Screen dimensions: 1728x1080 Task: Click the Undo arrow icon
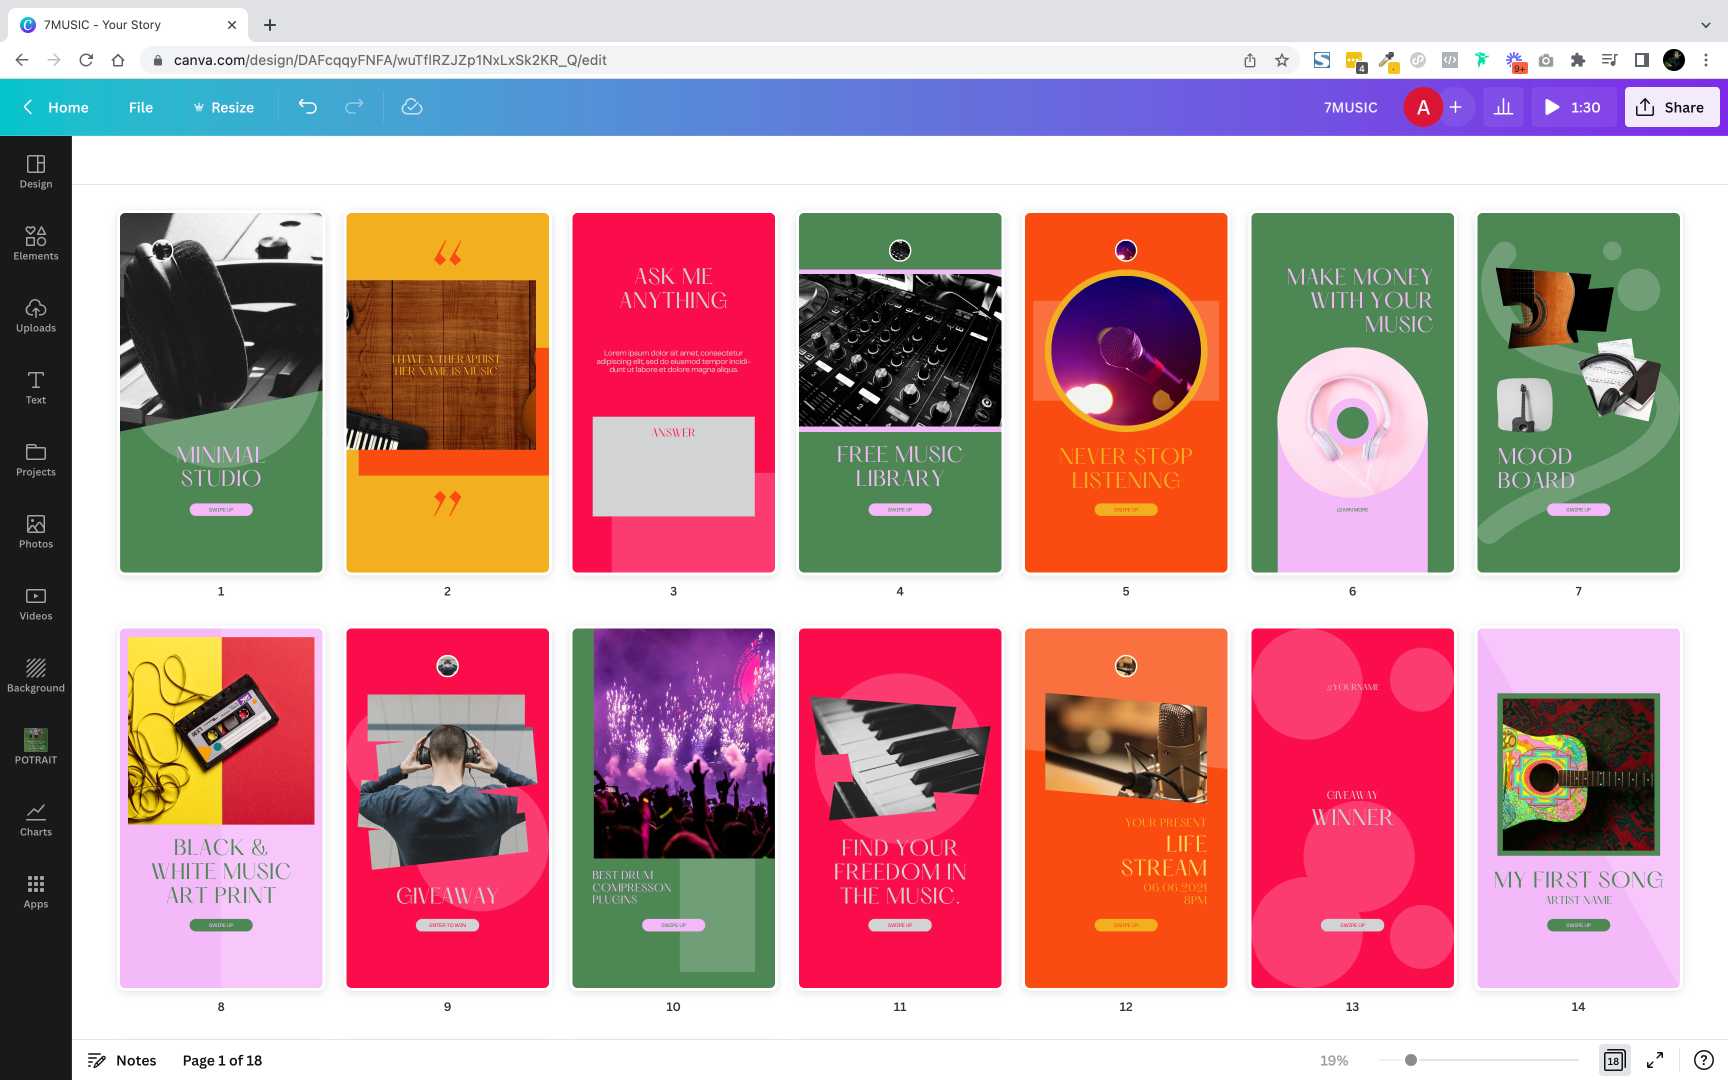click(308, 107)
